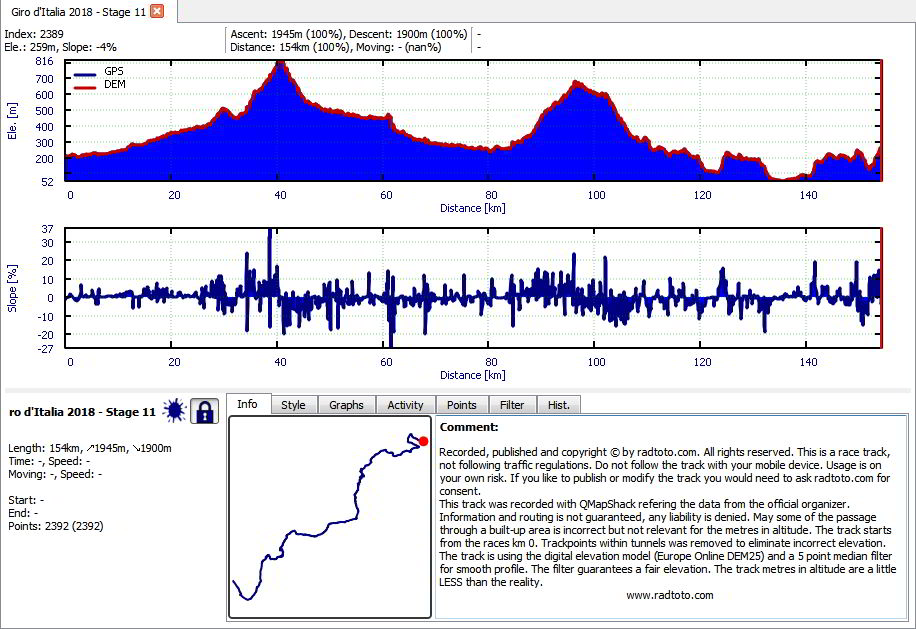Open the Graphs tab
The width and height of the screenshot is (916, 629).
coord(346,405)
